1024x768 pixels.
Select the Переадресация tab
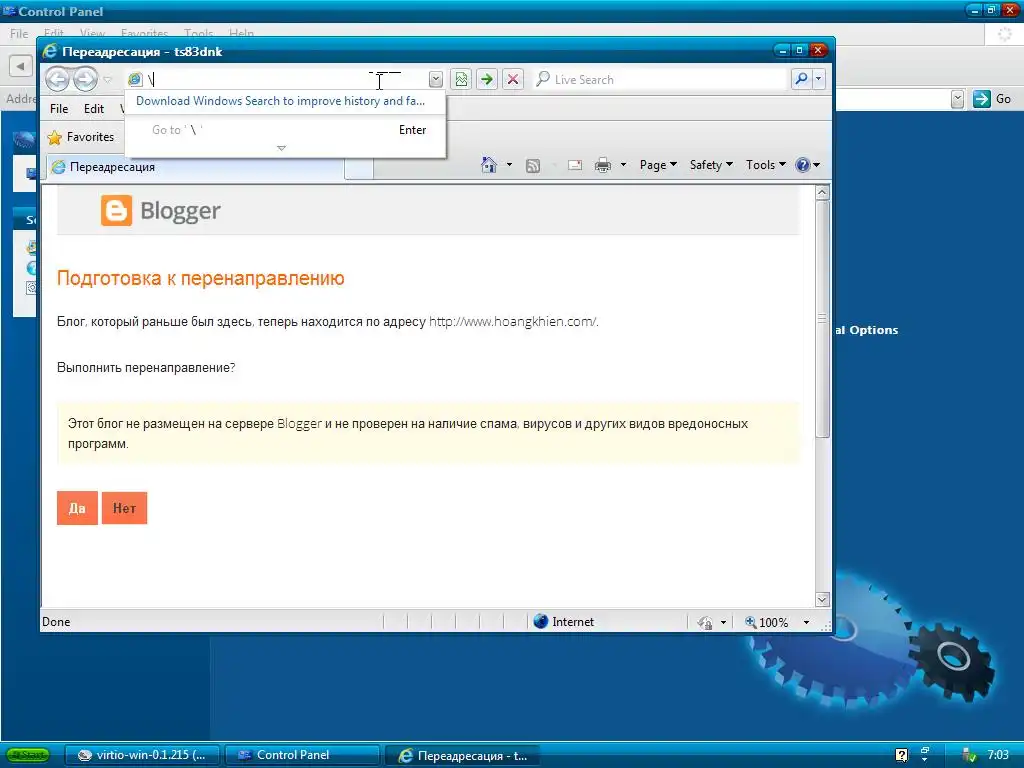coord(195,167)
